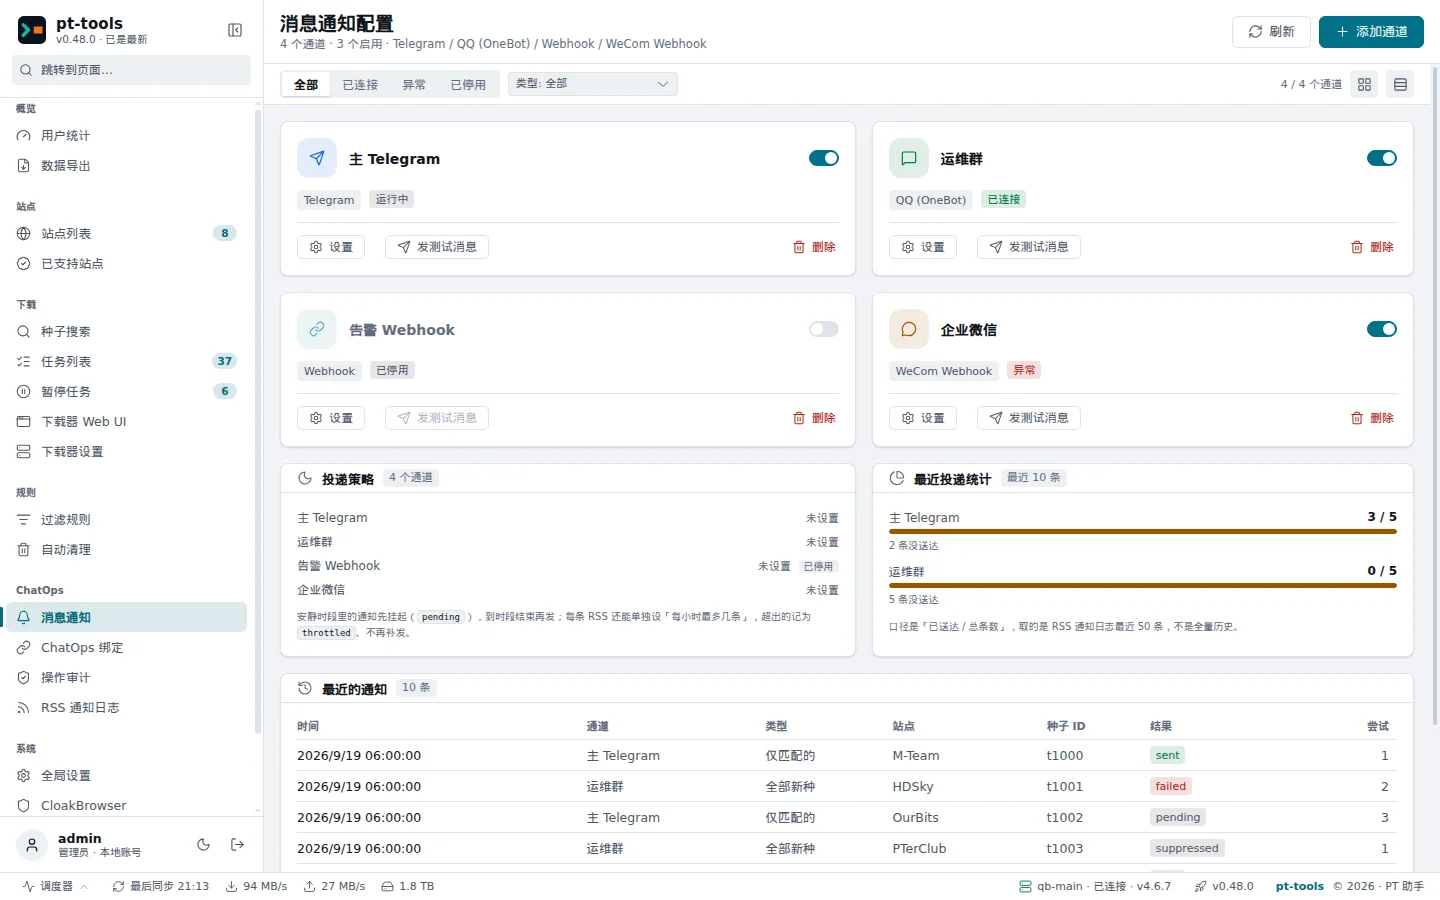The width and height of the screenshot is (1440, 900).
Task: Click the admin user avatar icon
Action: 32,845
